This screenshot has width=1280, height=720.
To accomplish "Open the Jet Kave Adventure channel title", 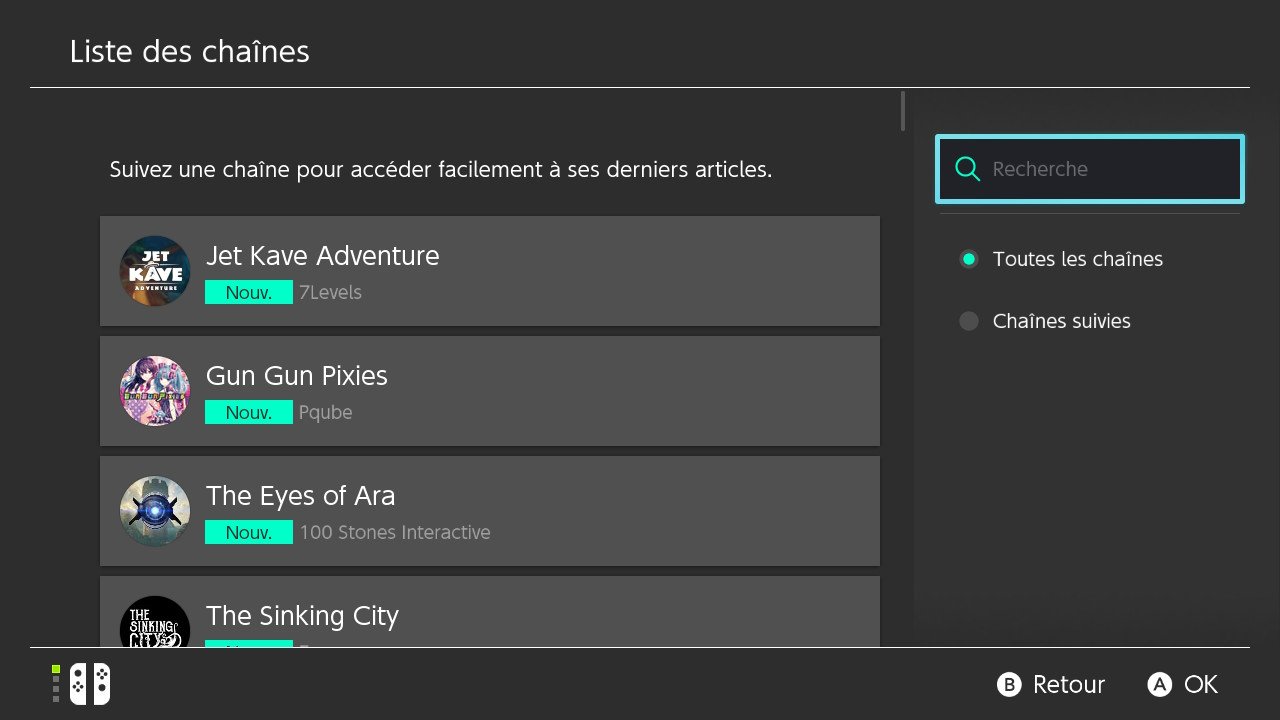I will pyautogui.click(x=322, y=256).
